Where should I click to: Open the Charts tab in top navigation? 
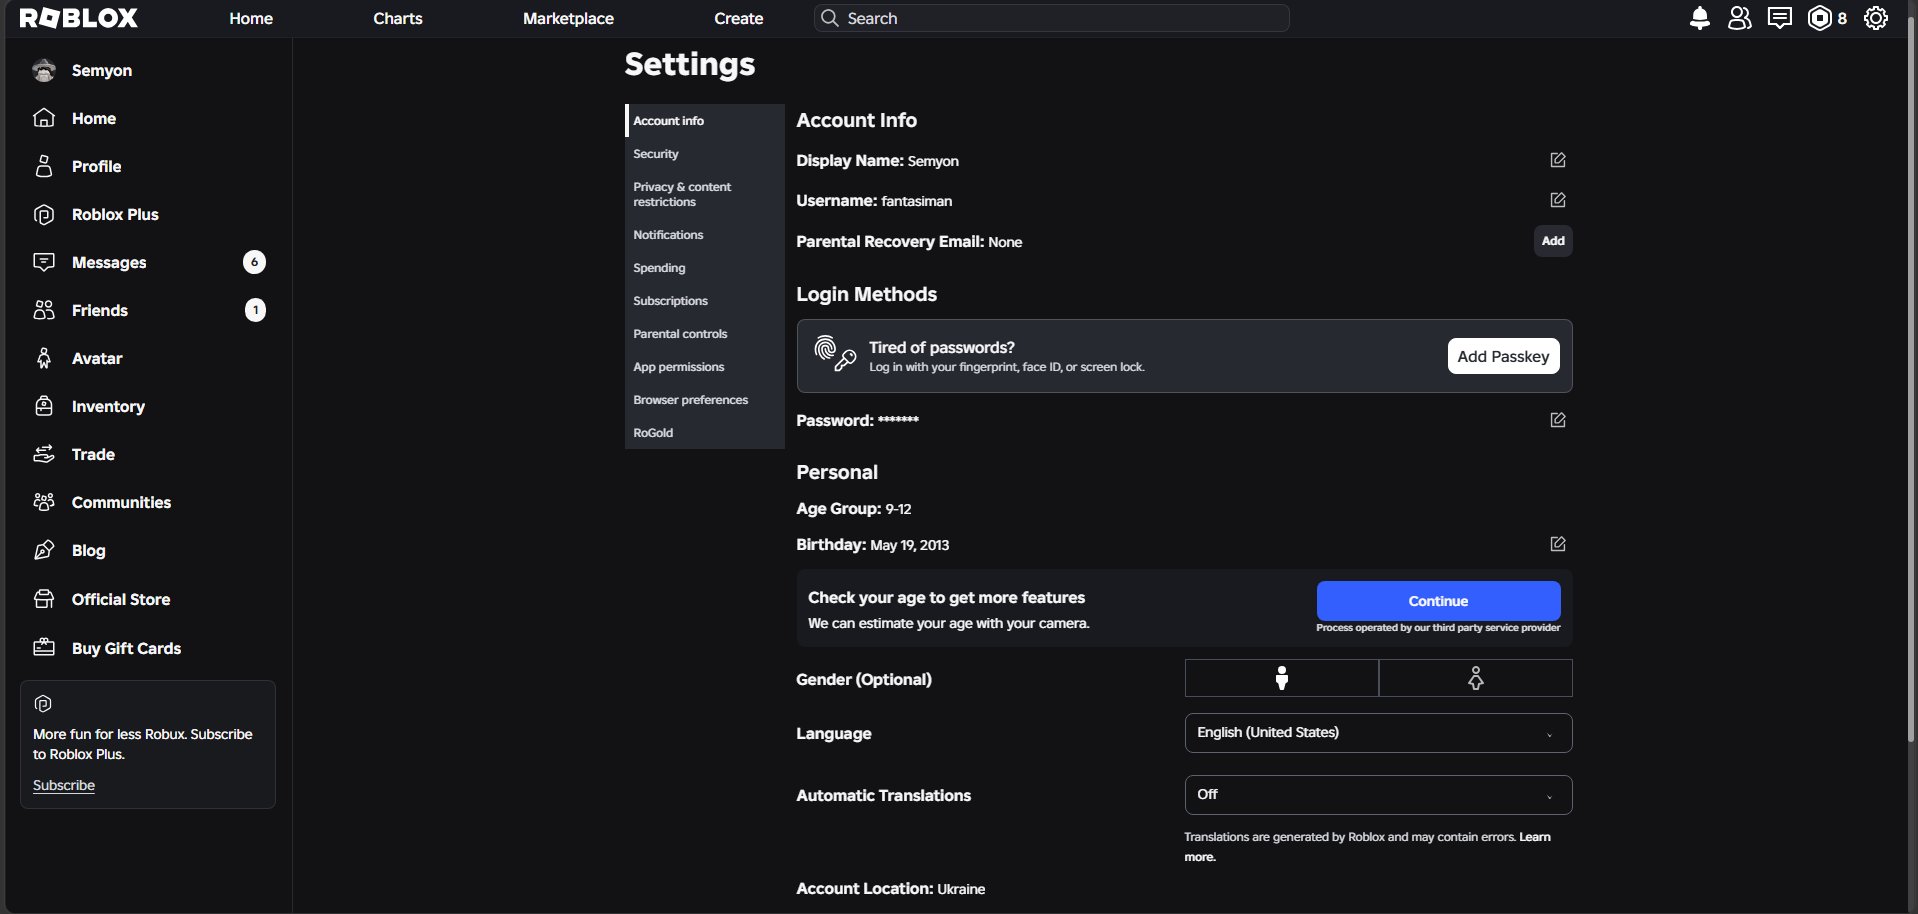(x=398, y=18)
